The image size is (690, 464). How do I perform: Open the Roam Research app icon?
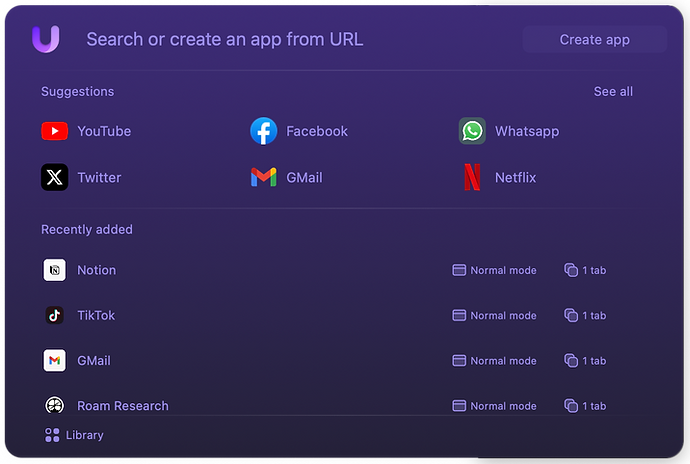click(55, 405)
